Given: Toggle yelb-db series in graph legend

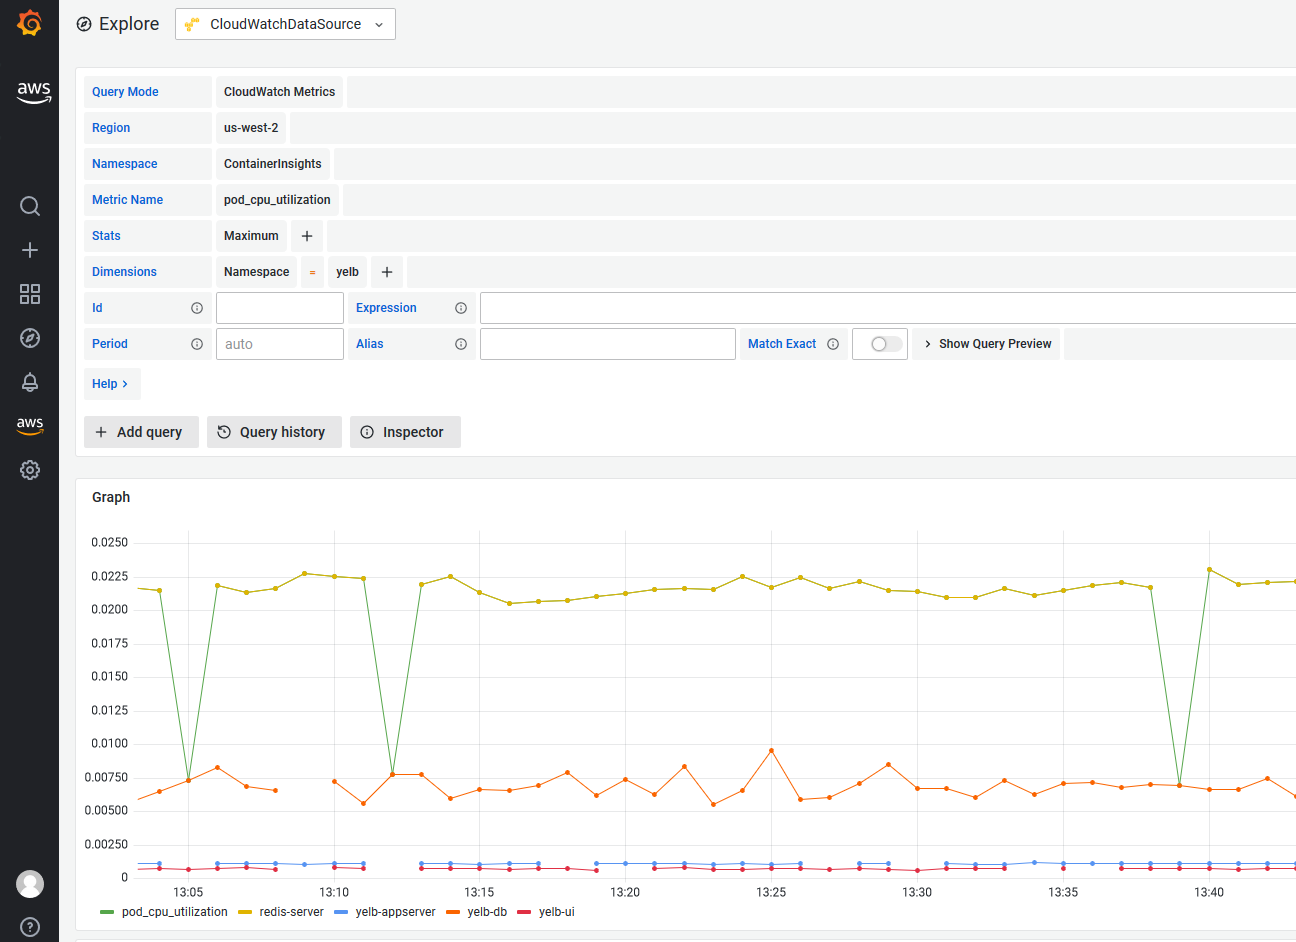Looking at the screenshot, I should [487, 912].
